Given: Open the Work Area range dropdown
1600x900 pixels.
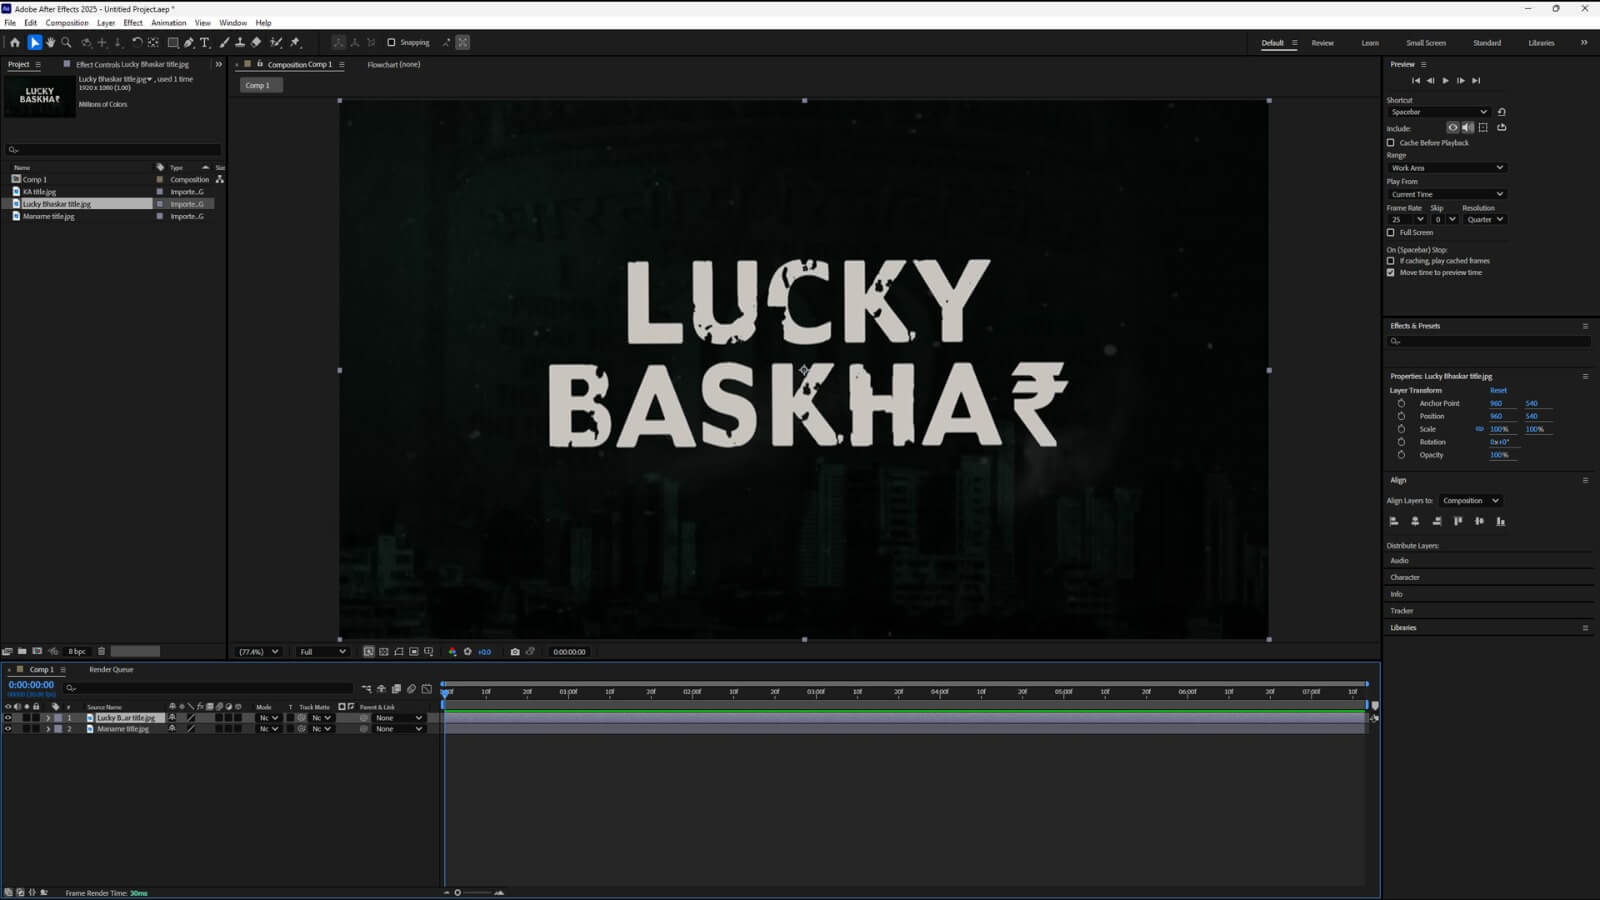Looking at the screenshot, I should tap(1446, 168).
